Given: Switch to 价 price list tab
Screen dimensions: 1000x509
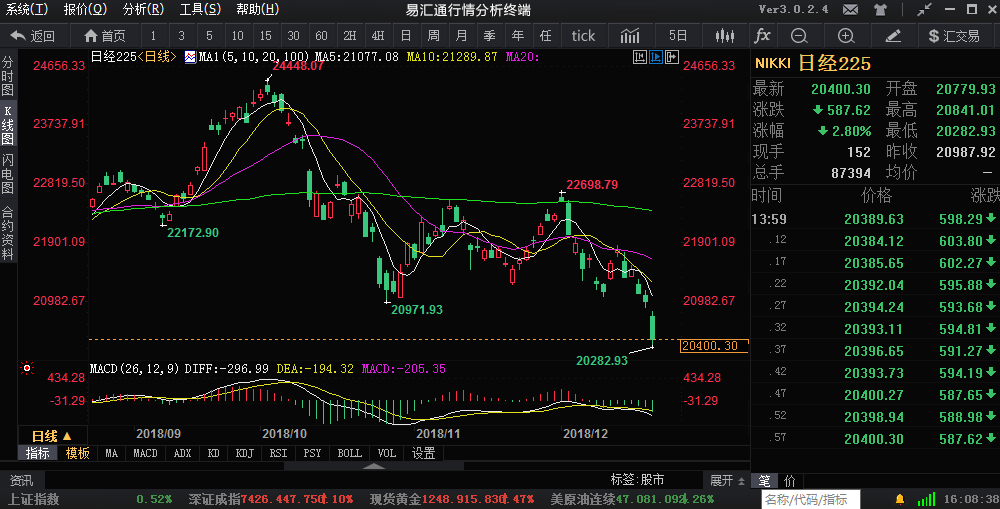Looking at the screenshot, I should click(790, 481).
